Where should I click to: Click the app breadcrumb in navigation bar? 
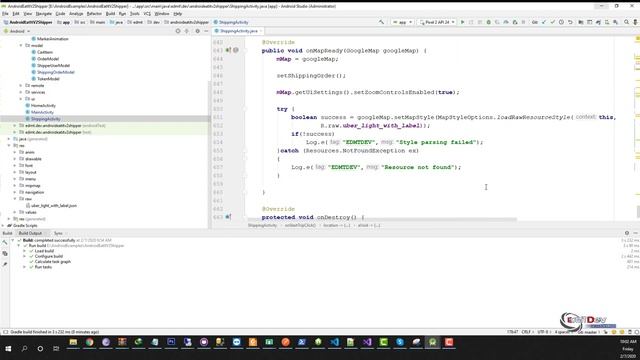click(64, 22)
